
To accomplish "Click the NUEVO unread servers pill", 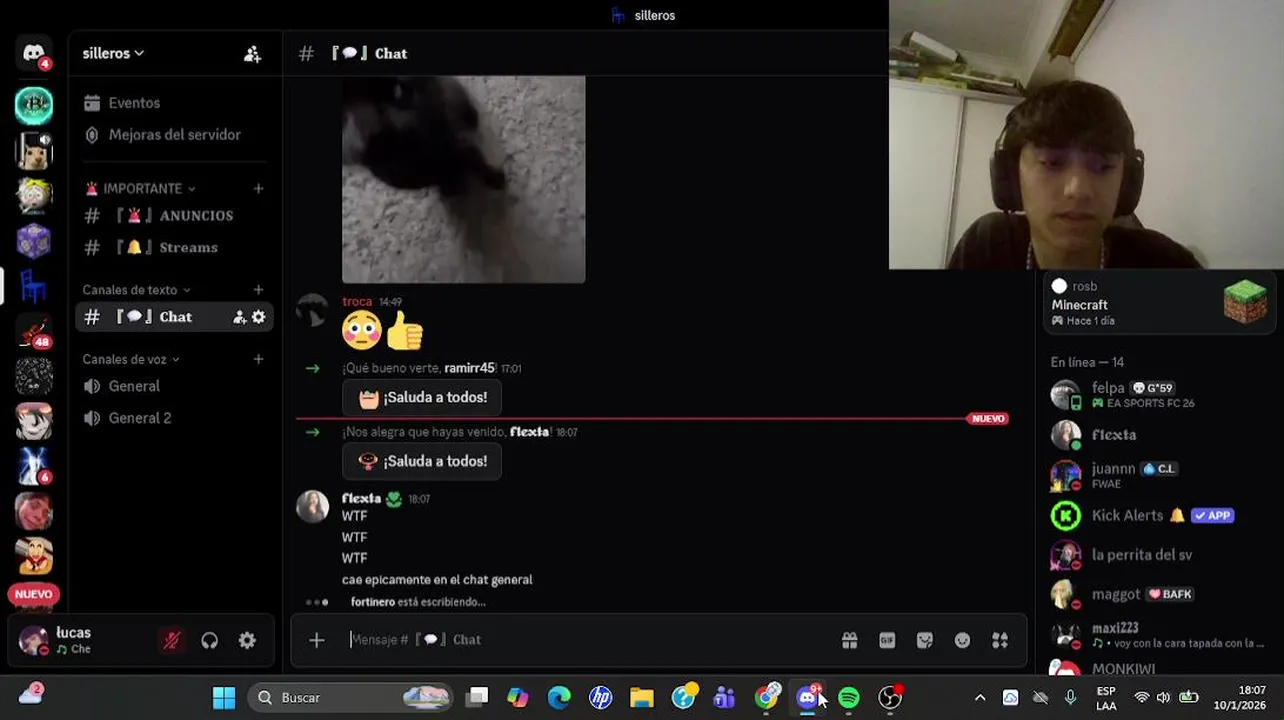I will click(34, 594).
